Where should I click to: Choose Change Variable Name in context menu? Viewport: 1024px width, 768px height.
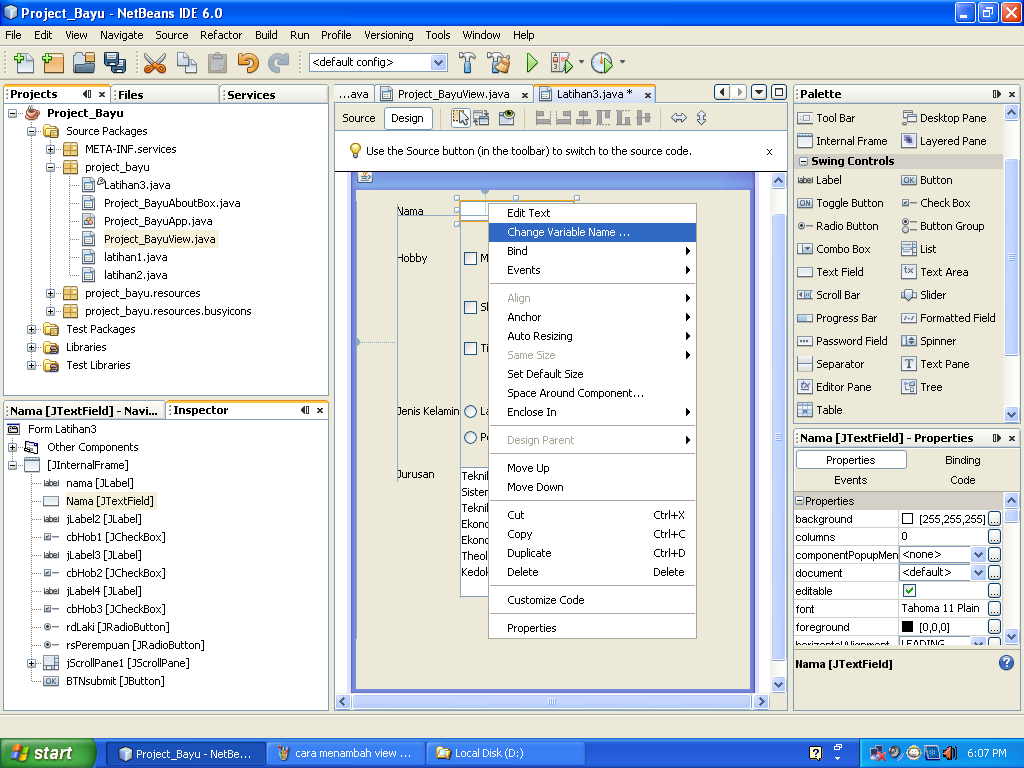[592, 232]
